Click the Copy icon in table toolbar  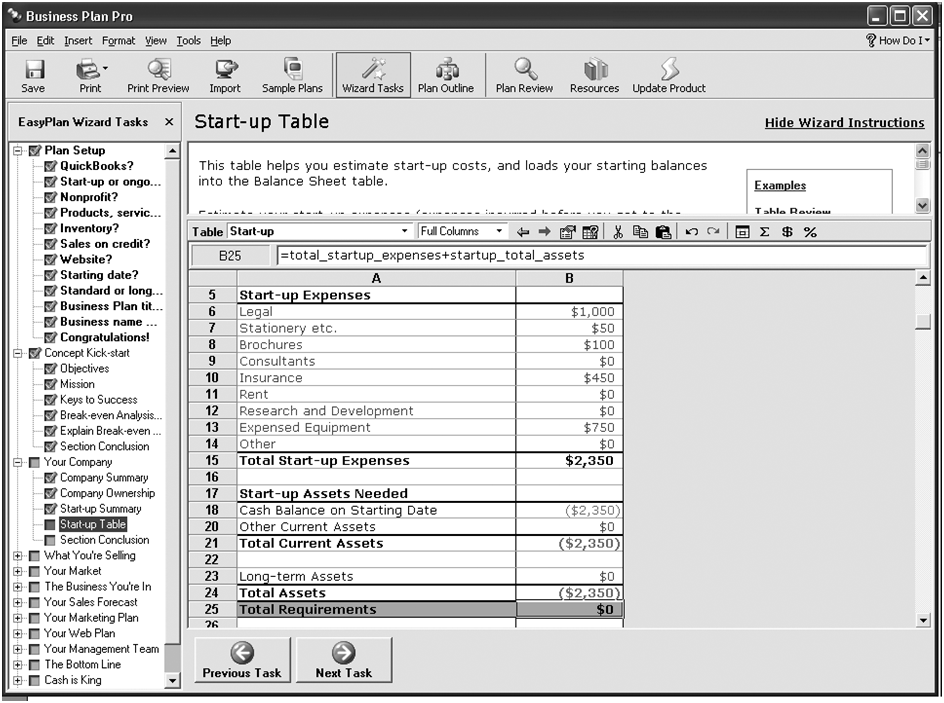tap(640, 232)
